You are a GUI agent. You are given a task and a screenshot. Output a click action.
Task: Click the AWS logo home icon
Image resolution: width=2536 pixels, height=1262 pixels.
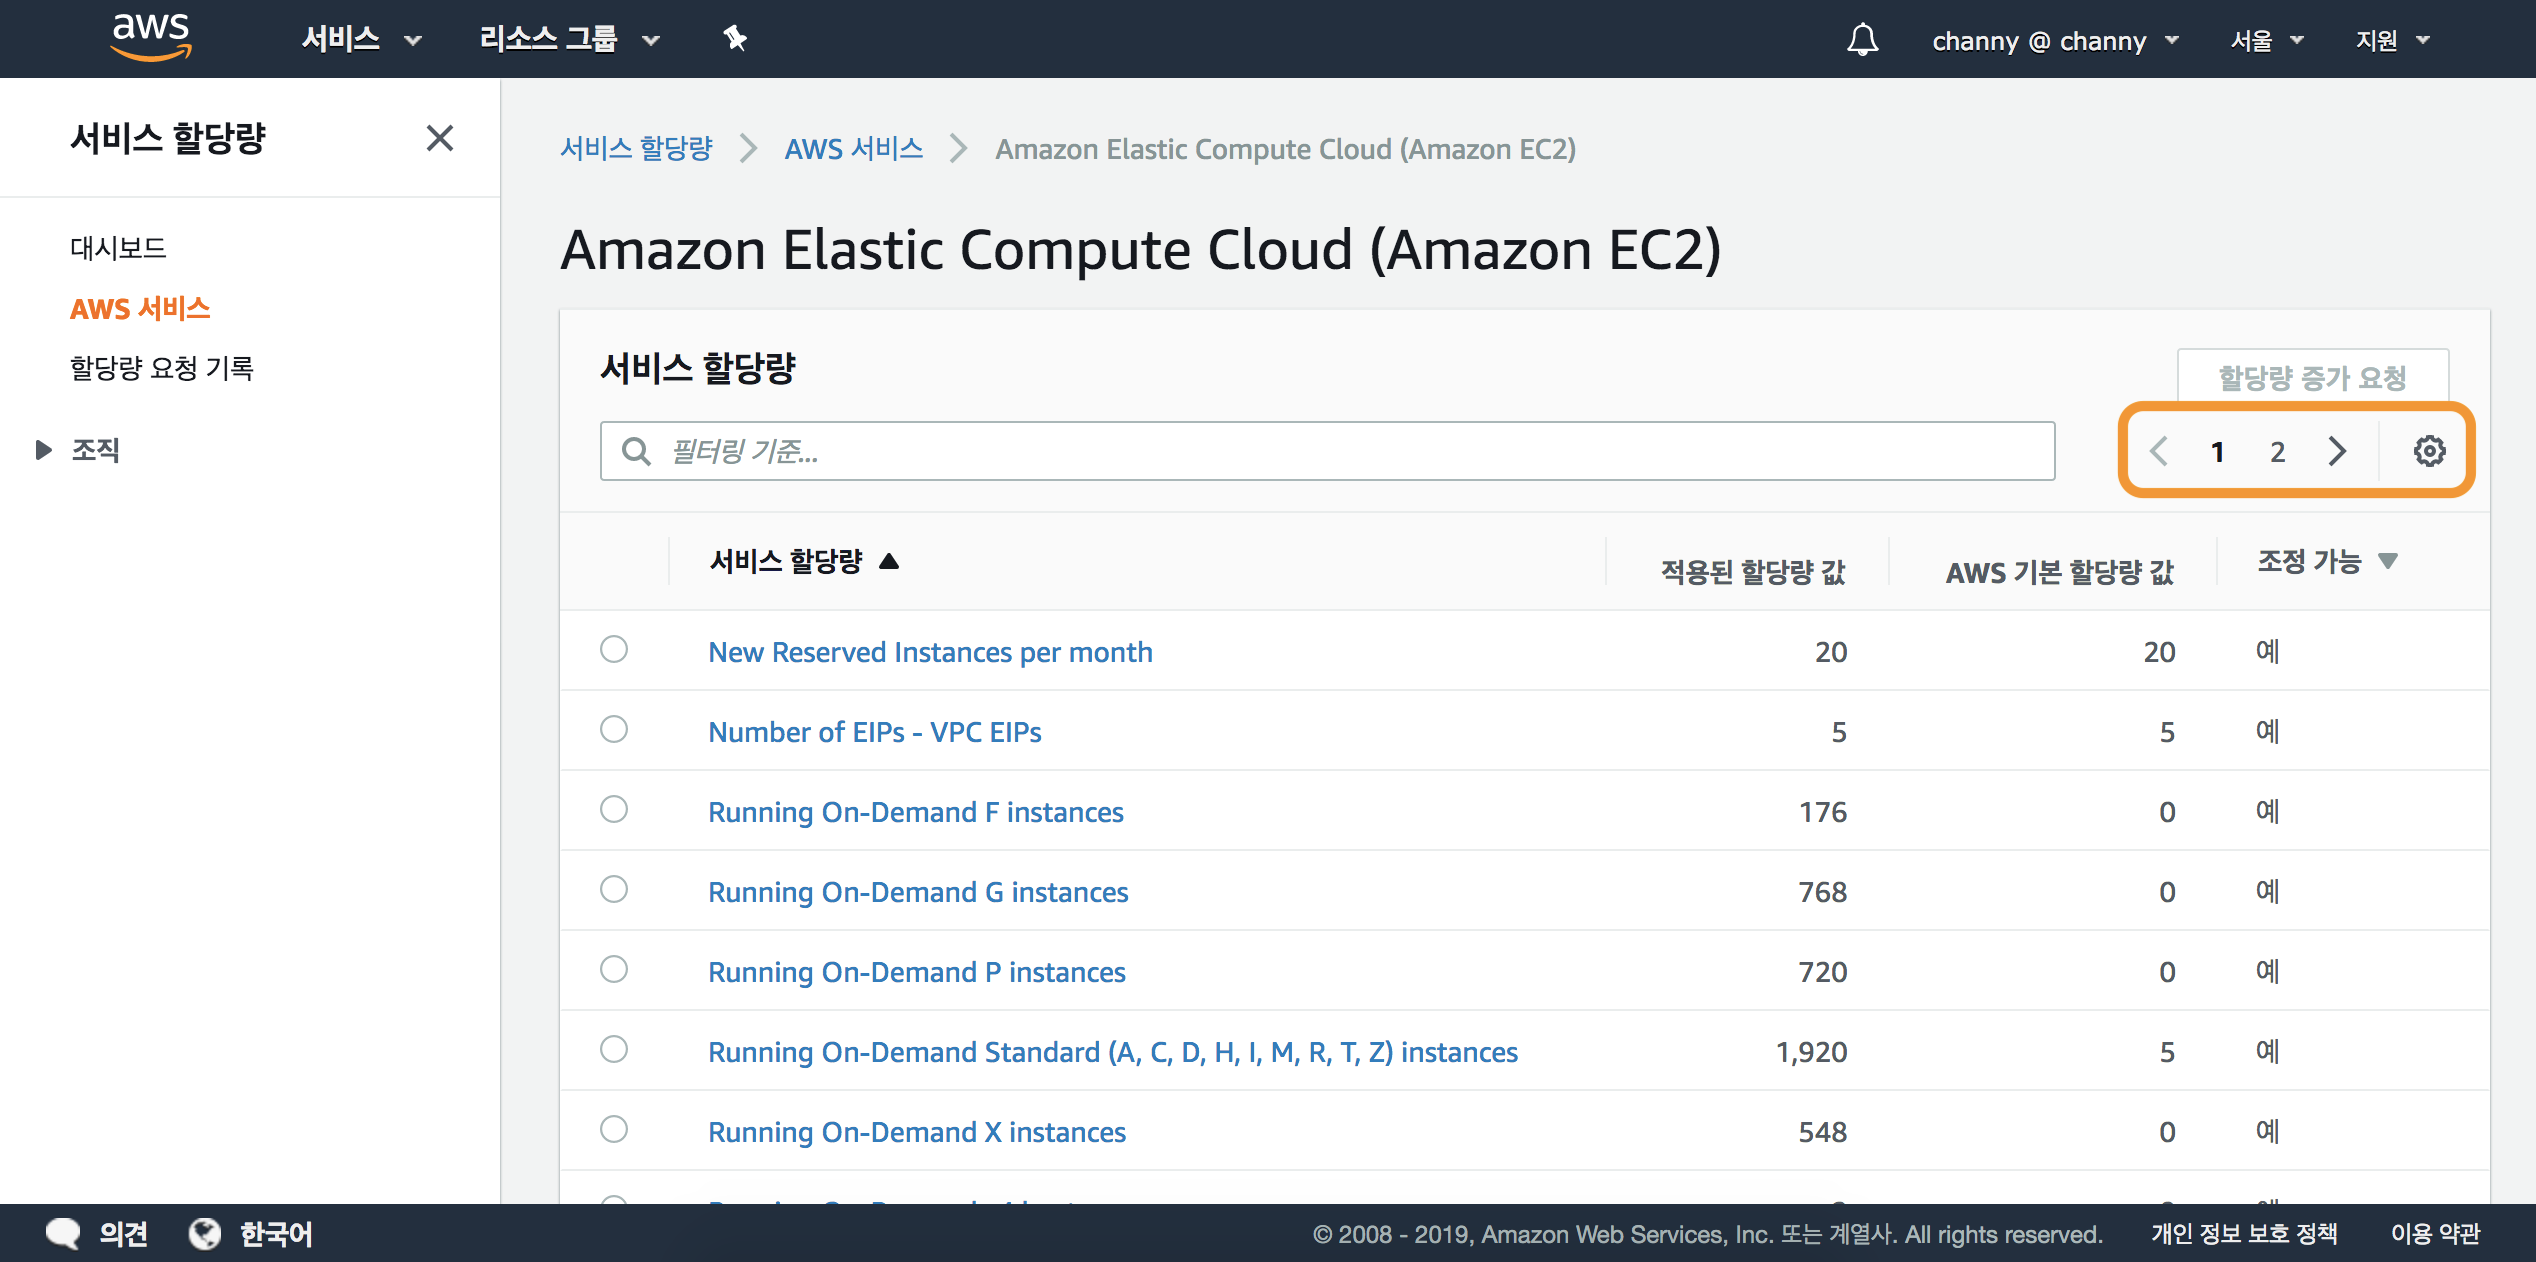(151, 38)
